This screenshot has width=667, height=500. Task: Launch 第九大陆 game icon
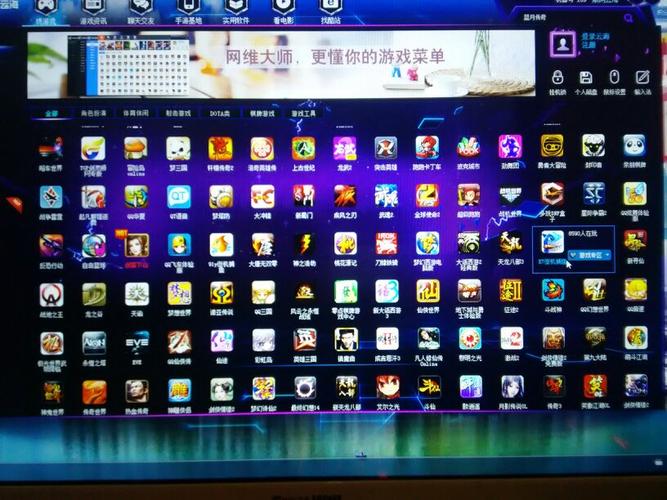coord(595,339)
